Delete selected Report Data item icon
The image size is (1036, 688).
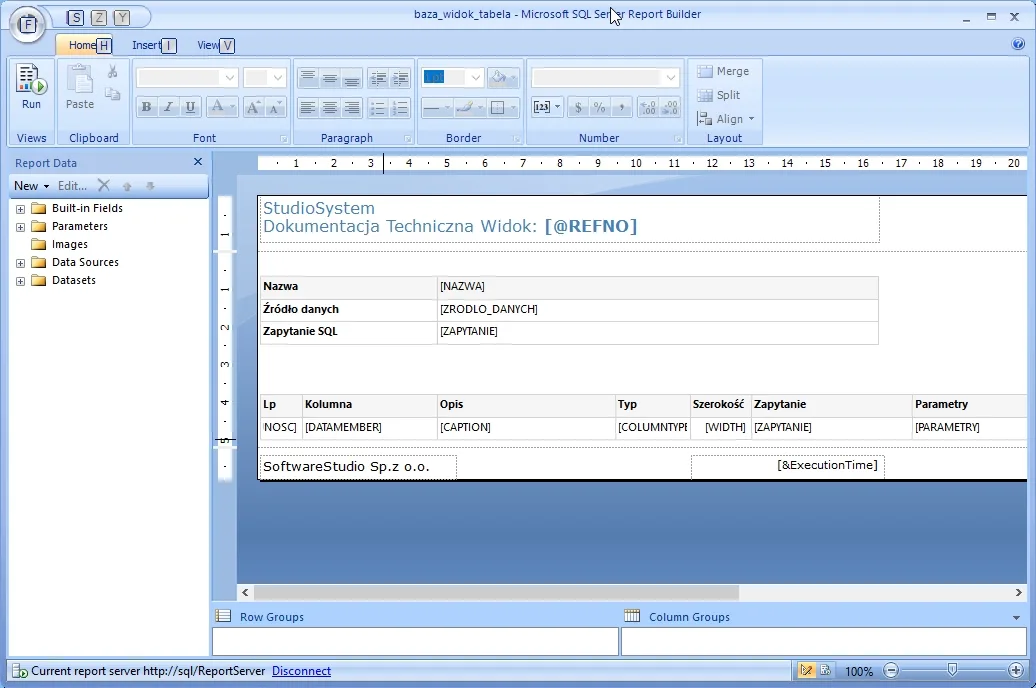point(104,186)
